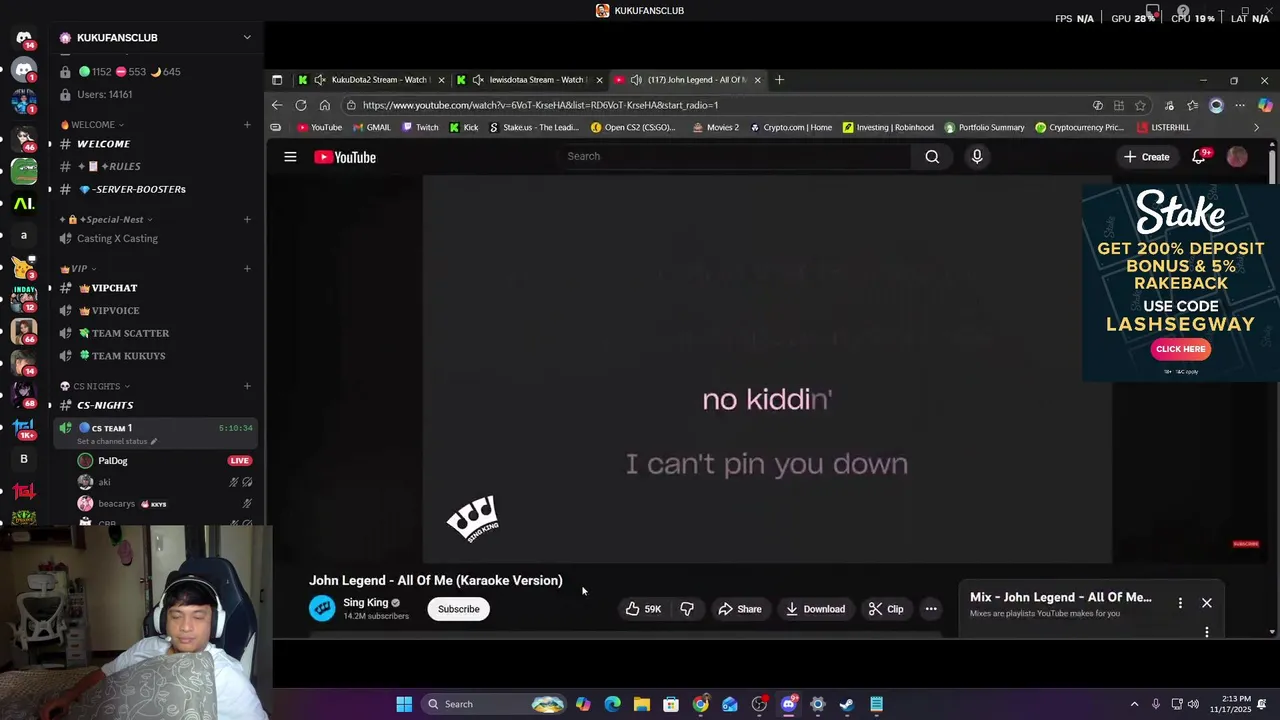Unmute the KukuDota2 Stream tab audio
Image resolution: width=1280 pixels, height=720 pixels.
pos(319,80)
